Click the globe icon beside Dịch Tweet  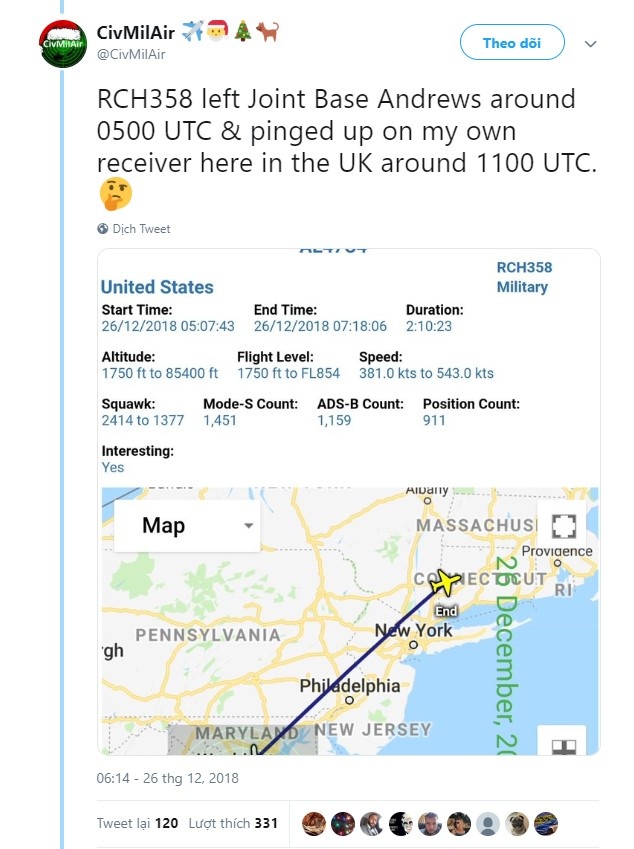pyautogui.click(x=103, y=229)
